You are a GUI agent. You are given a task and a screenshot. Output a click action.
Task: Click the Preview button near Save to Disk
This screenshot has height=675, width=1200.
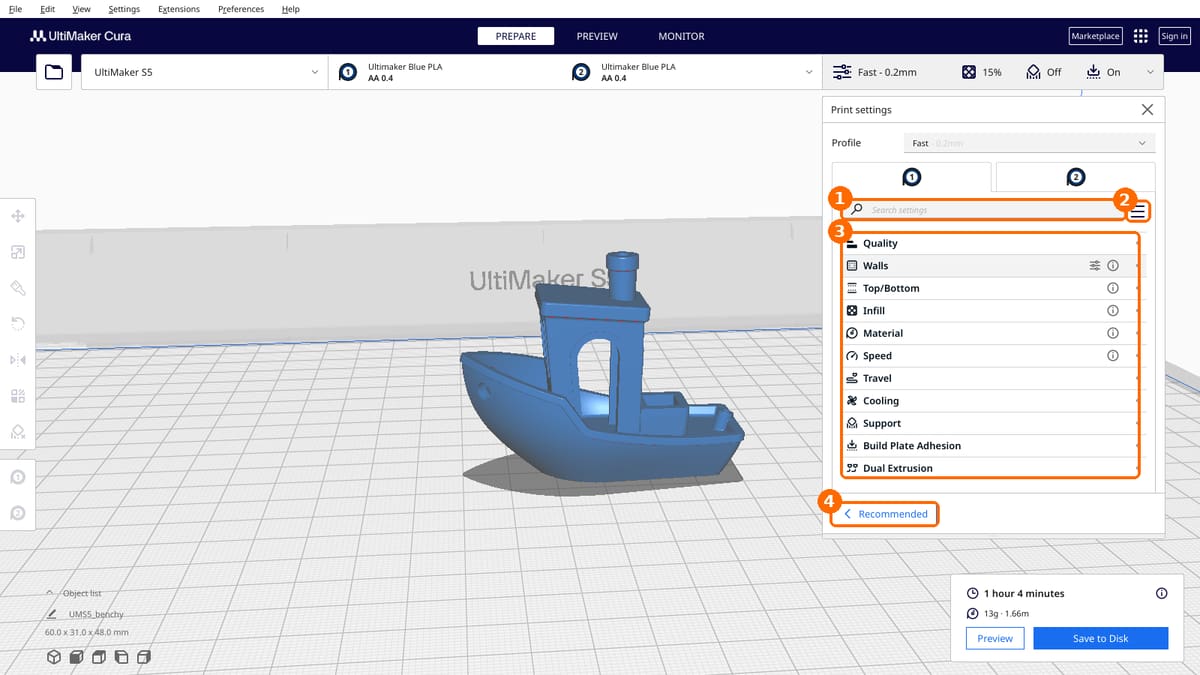(x=995, y=638)
